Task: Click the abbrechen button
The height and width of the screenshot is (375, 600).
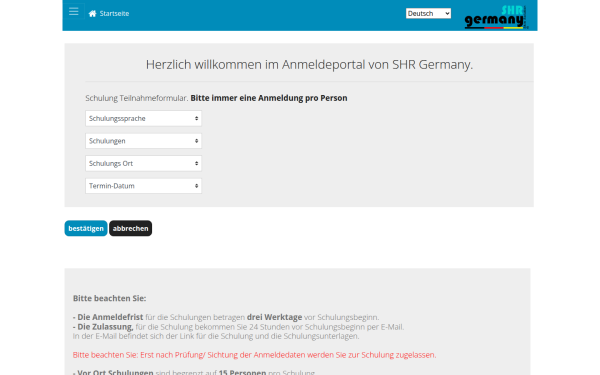Action: 130,228
